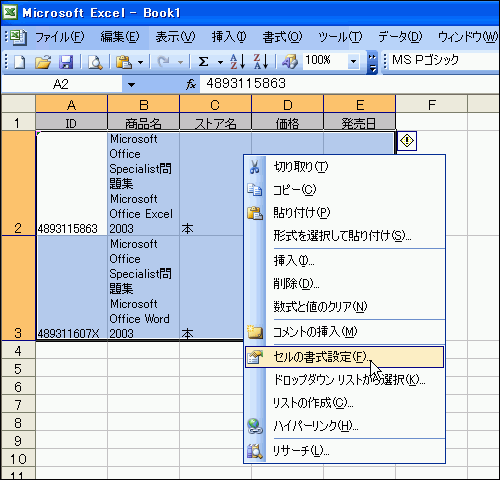Select row 3 header
Viewport: 500px width, 480px height.
[18, 288]
